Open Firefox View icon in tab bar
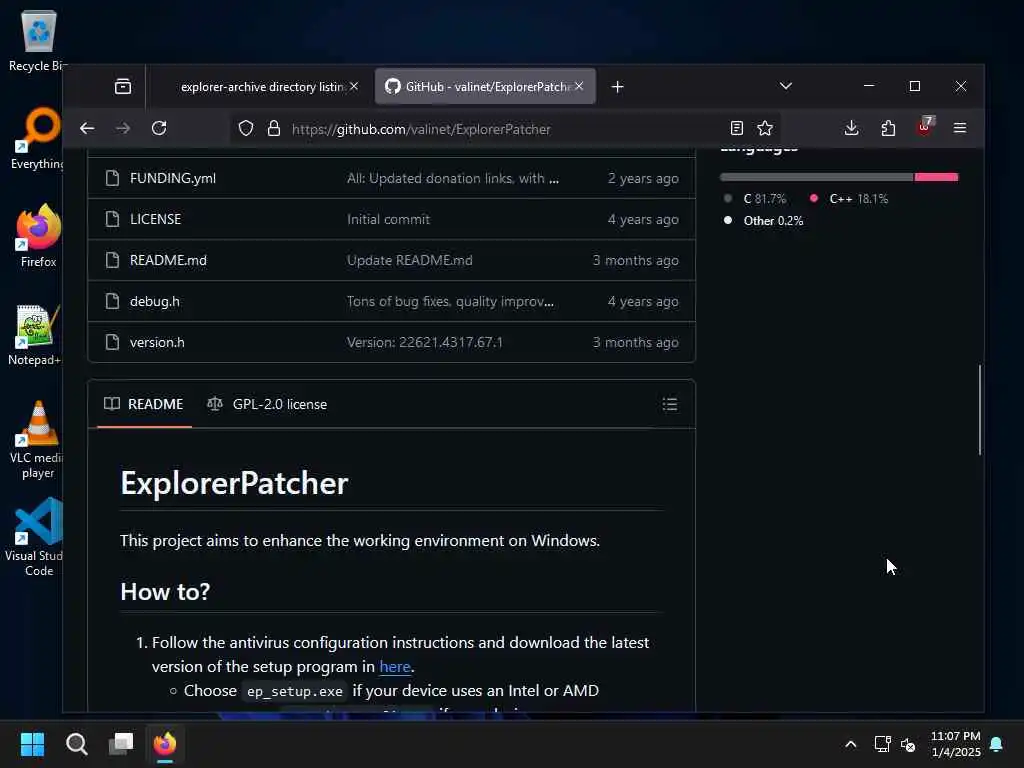Image resolution: width=1024 pixels, height=768 pixels. (123, 86)
